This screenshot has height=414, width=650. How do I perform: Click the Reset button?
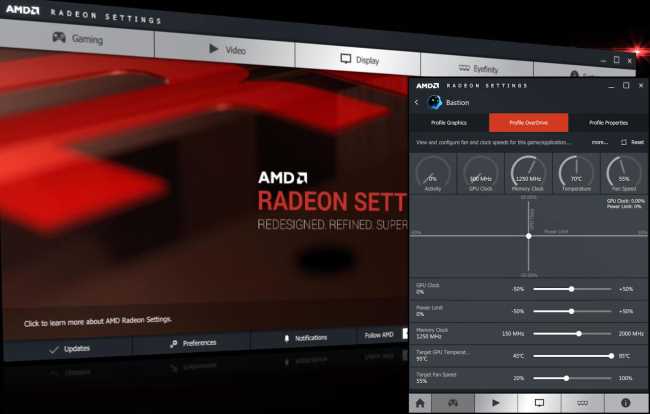click(x=633, y=142)
